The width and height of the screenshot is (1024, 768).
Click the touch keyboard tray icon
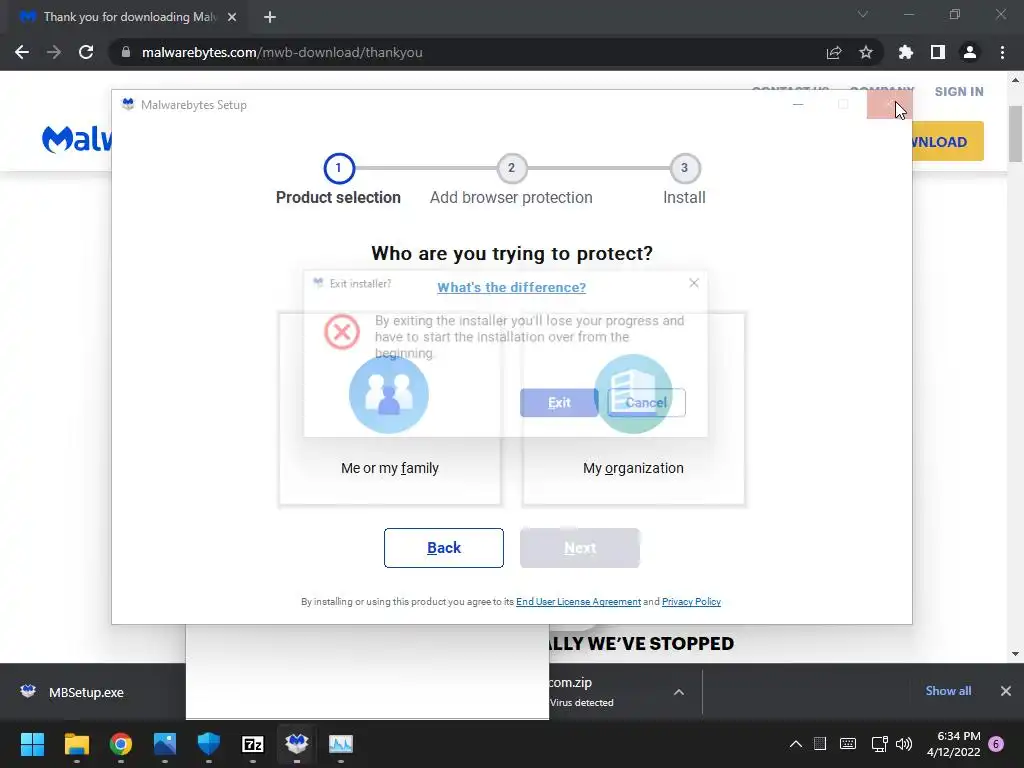(848, 744)
